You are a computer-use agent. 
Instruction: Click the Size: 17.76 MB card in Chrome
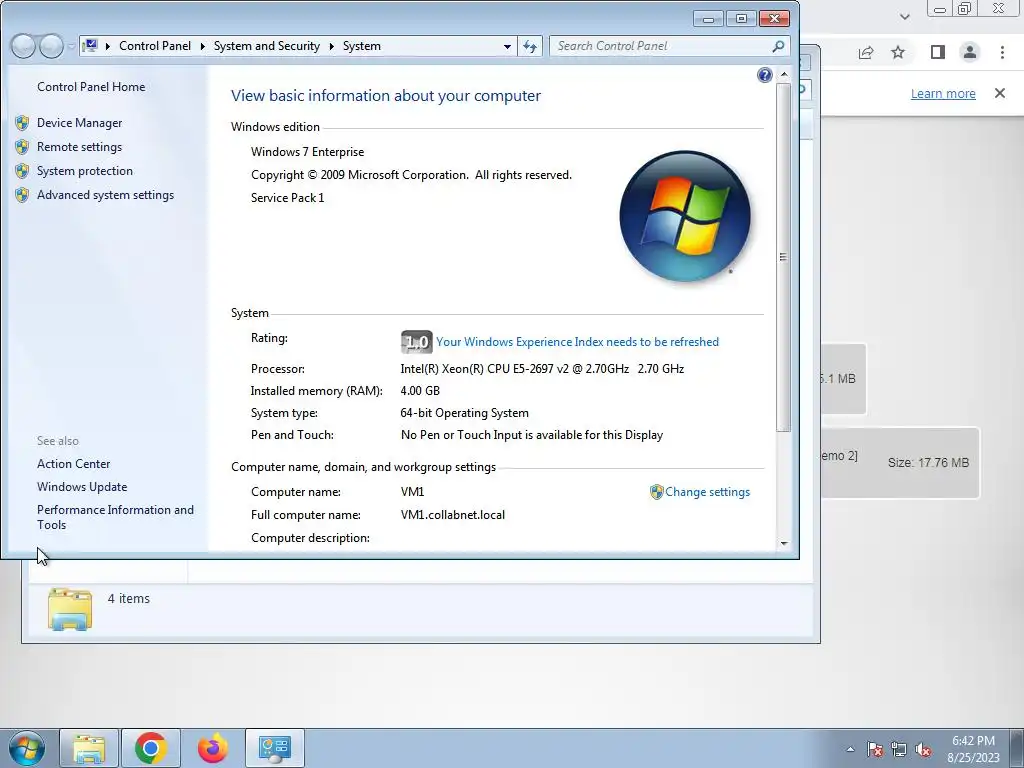click(x=901, y=463)
